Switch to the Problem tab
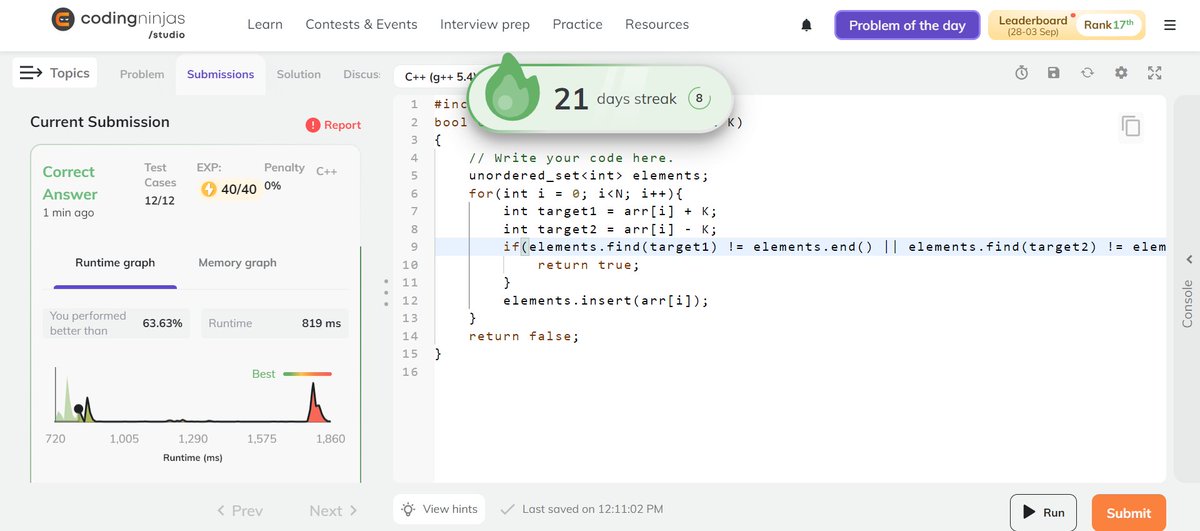Image resolution: width=1200 pixels, height=531 pixels. (142, 74)
